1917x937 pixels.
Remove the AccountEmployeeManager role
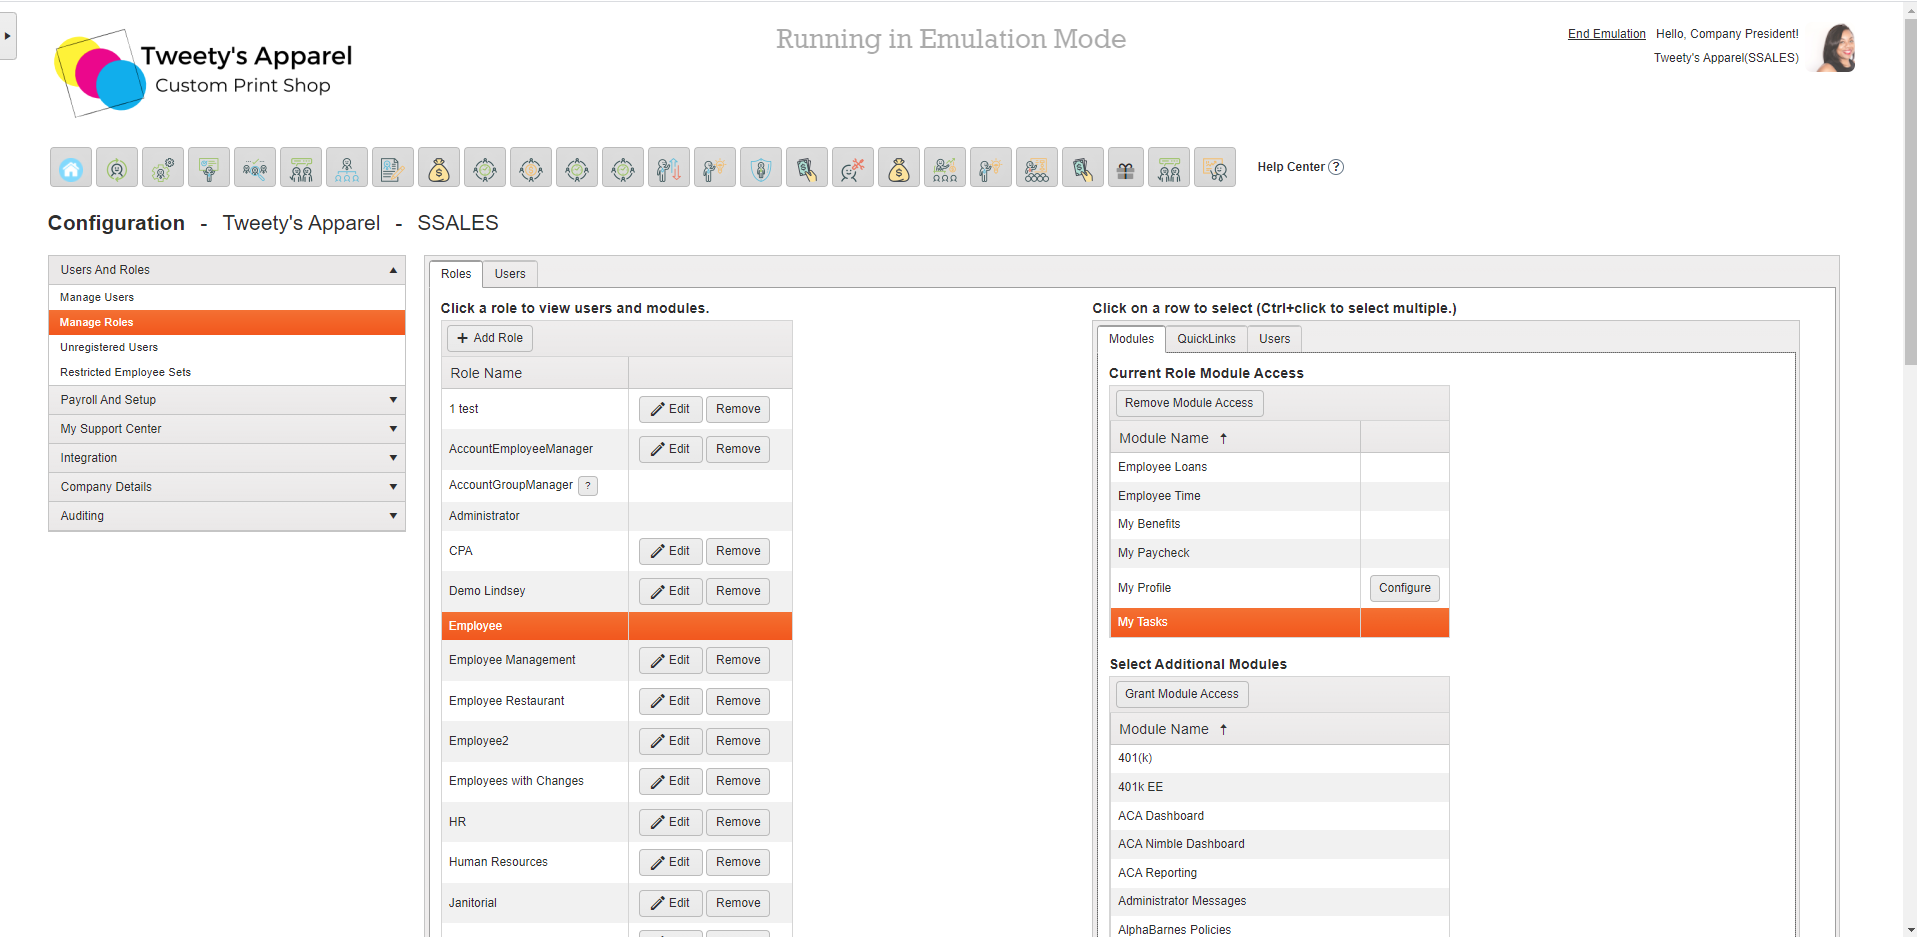click(738, 449)
